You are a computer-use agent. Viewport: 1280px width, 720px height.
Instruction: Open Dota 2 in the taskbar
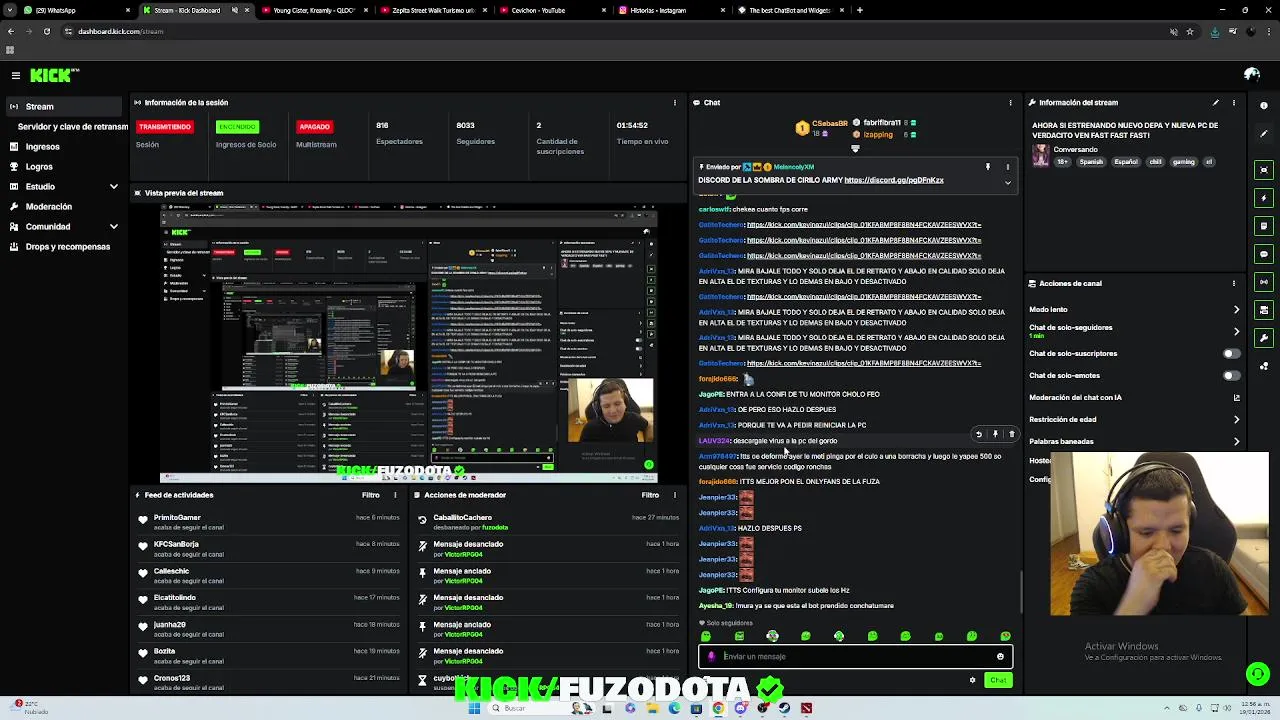tap(806, 708)
